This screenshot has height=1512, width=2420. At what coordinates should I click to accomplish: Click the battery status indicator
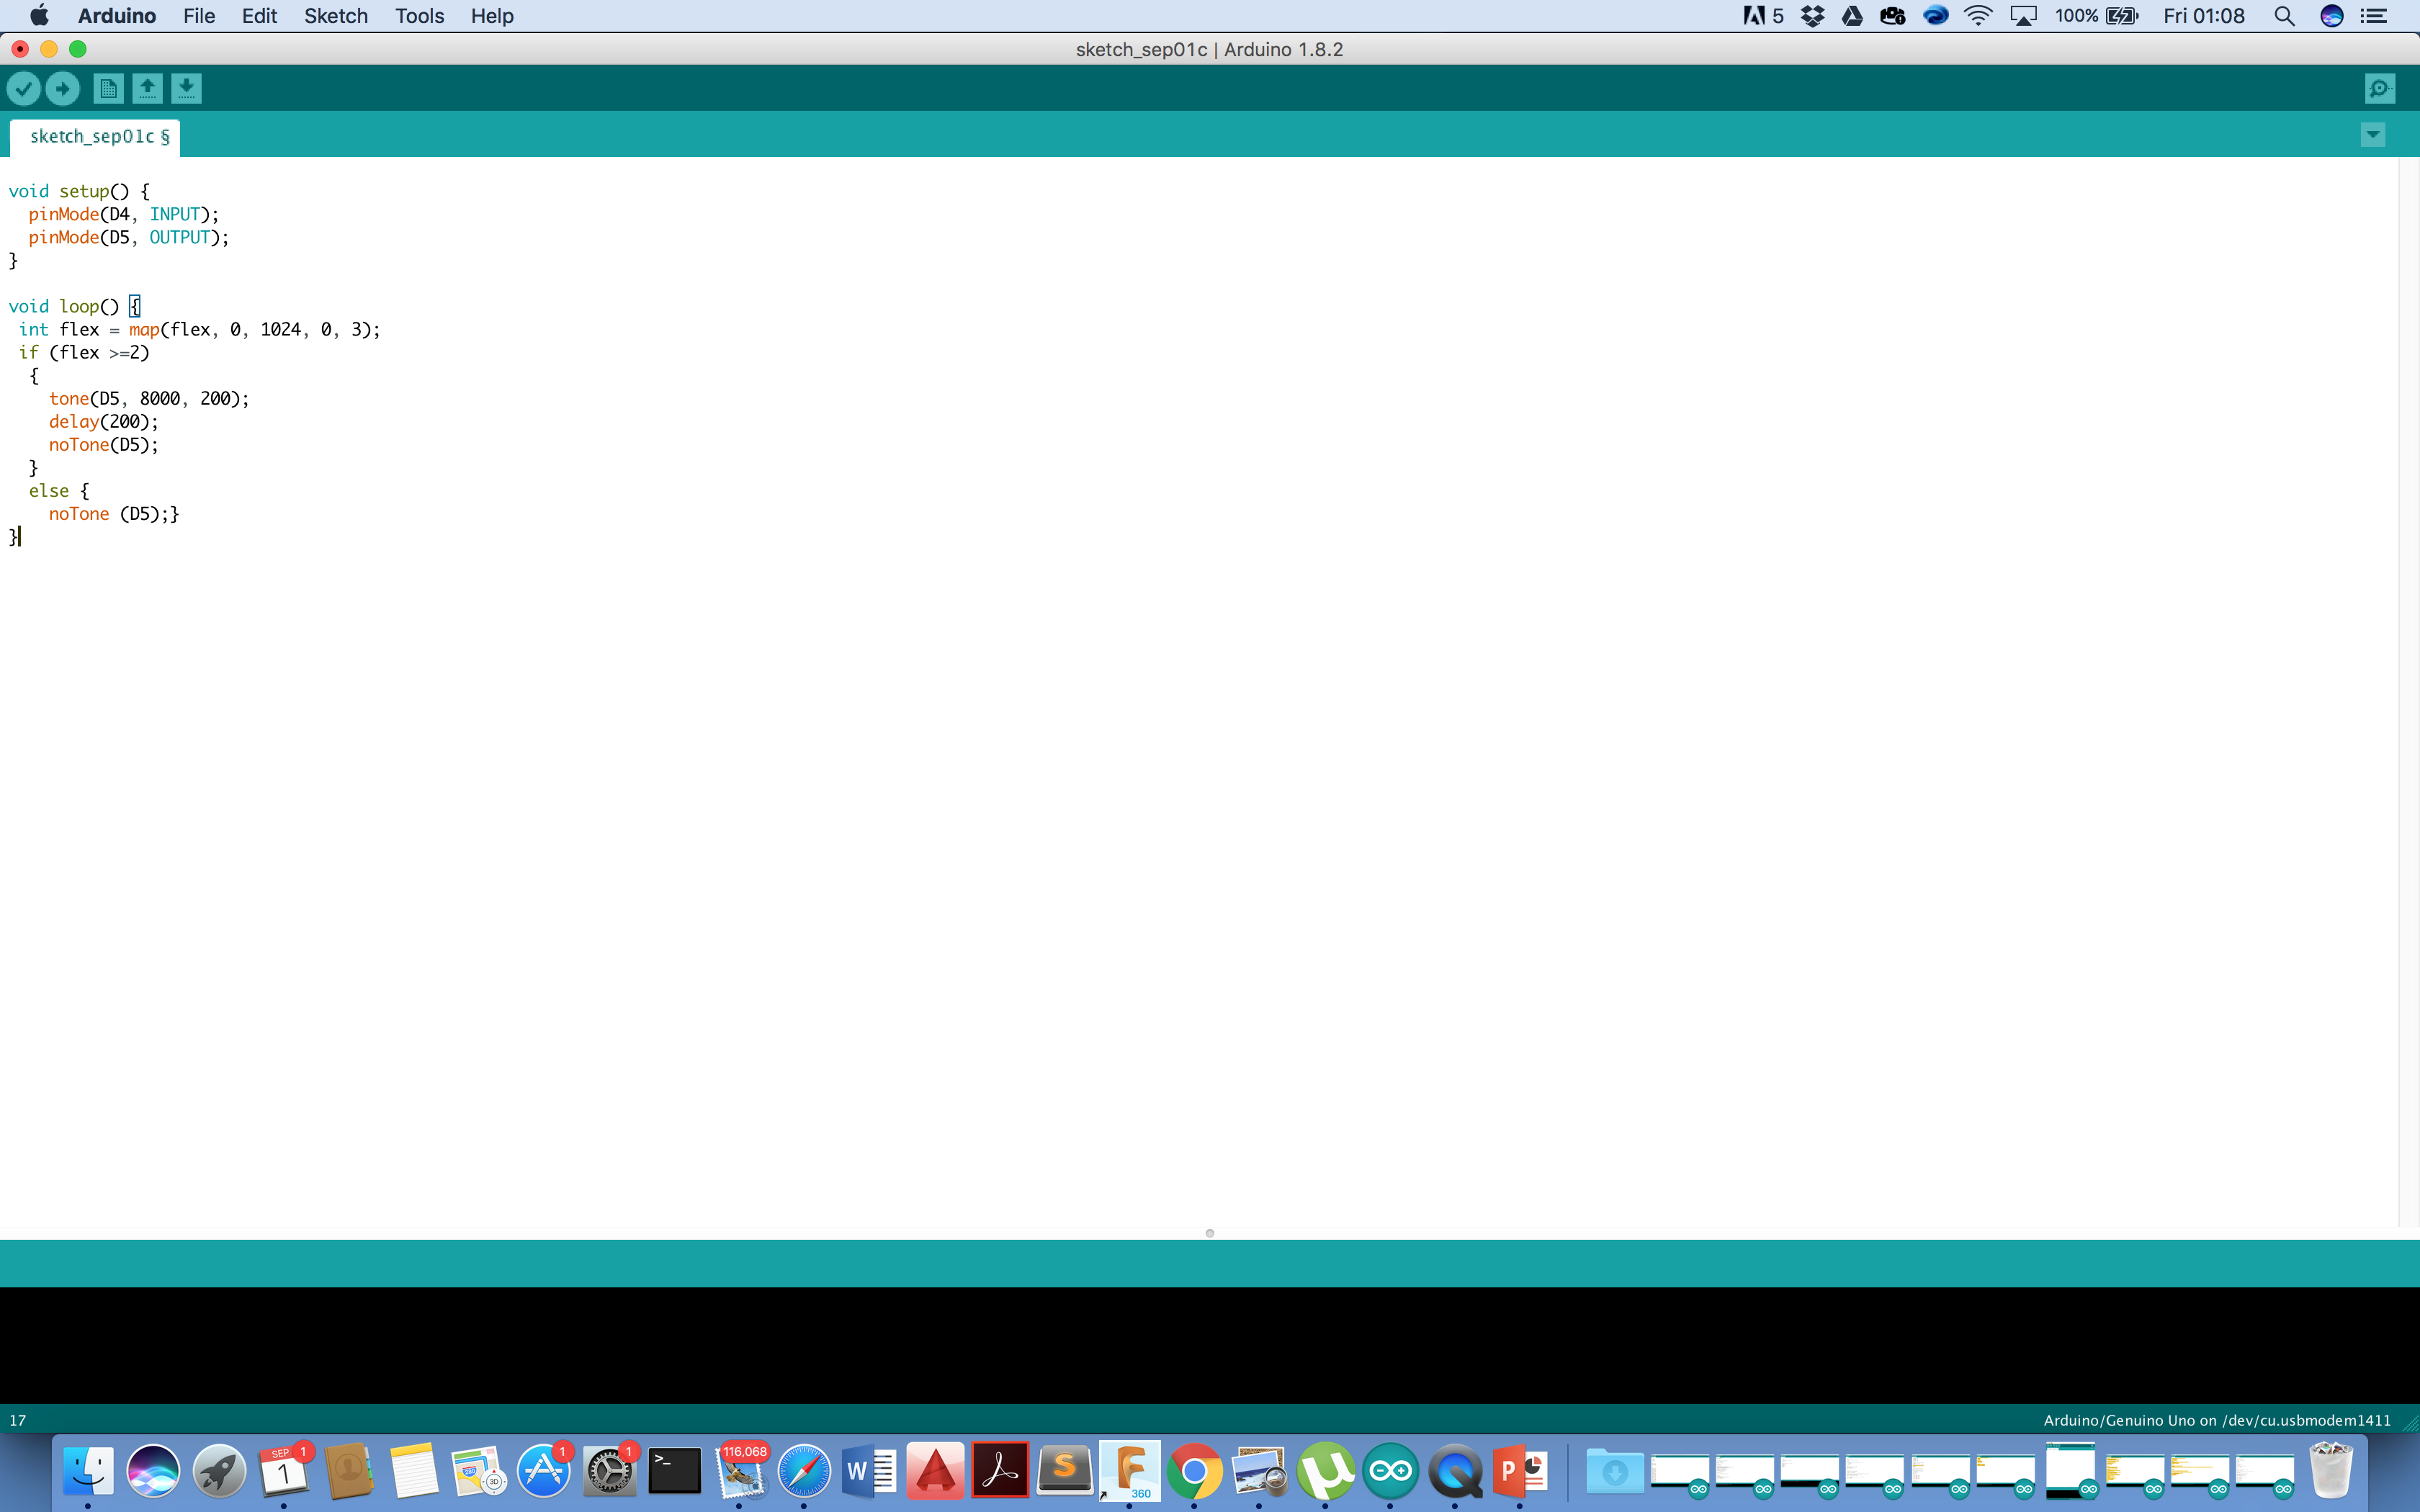tap(2096, 16)
